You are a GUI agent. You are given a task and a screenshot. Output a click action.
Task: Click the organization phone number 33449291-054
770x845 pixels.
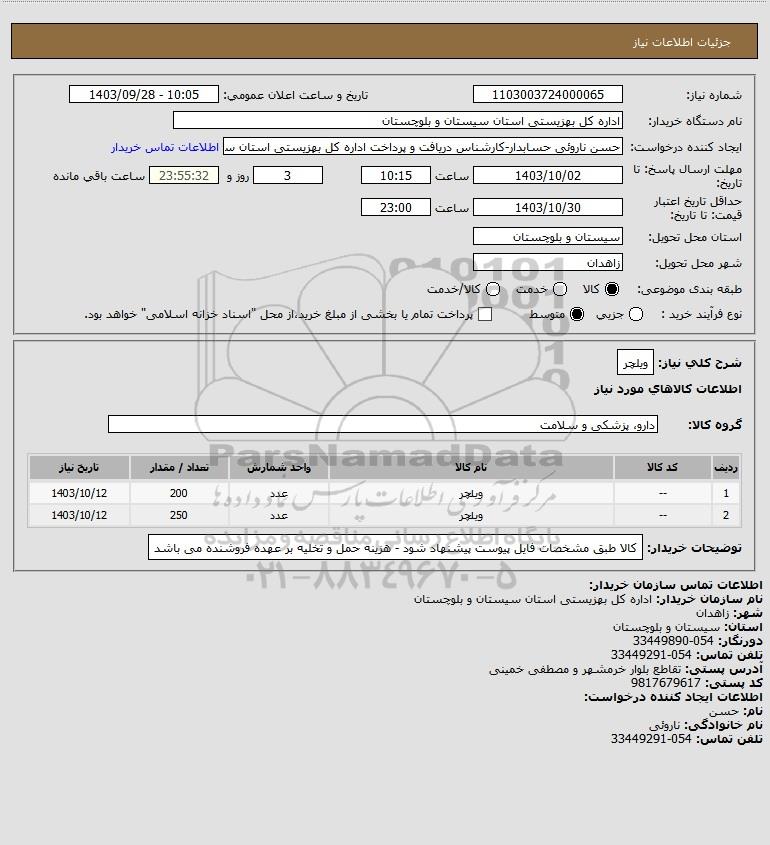point(650,655)
